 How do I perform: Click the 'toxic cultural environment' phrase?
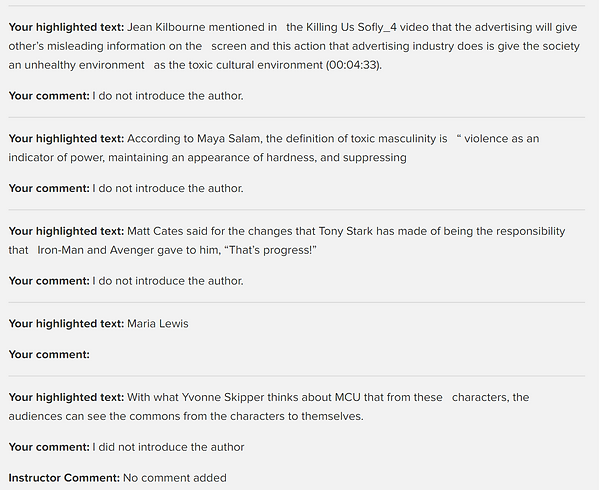(x=256, y=65)
